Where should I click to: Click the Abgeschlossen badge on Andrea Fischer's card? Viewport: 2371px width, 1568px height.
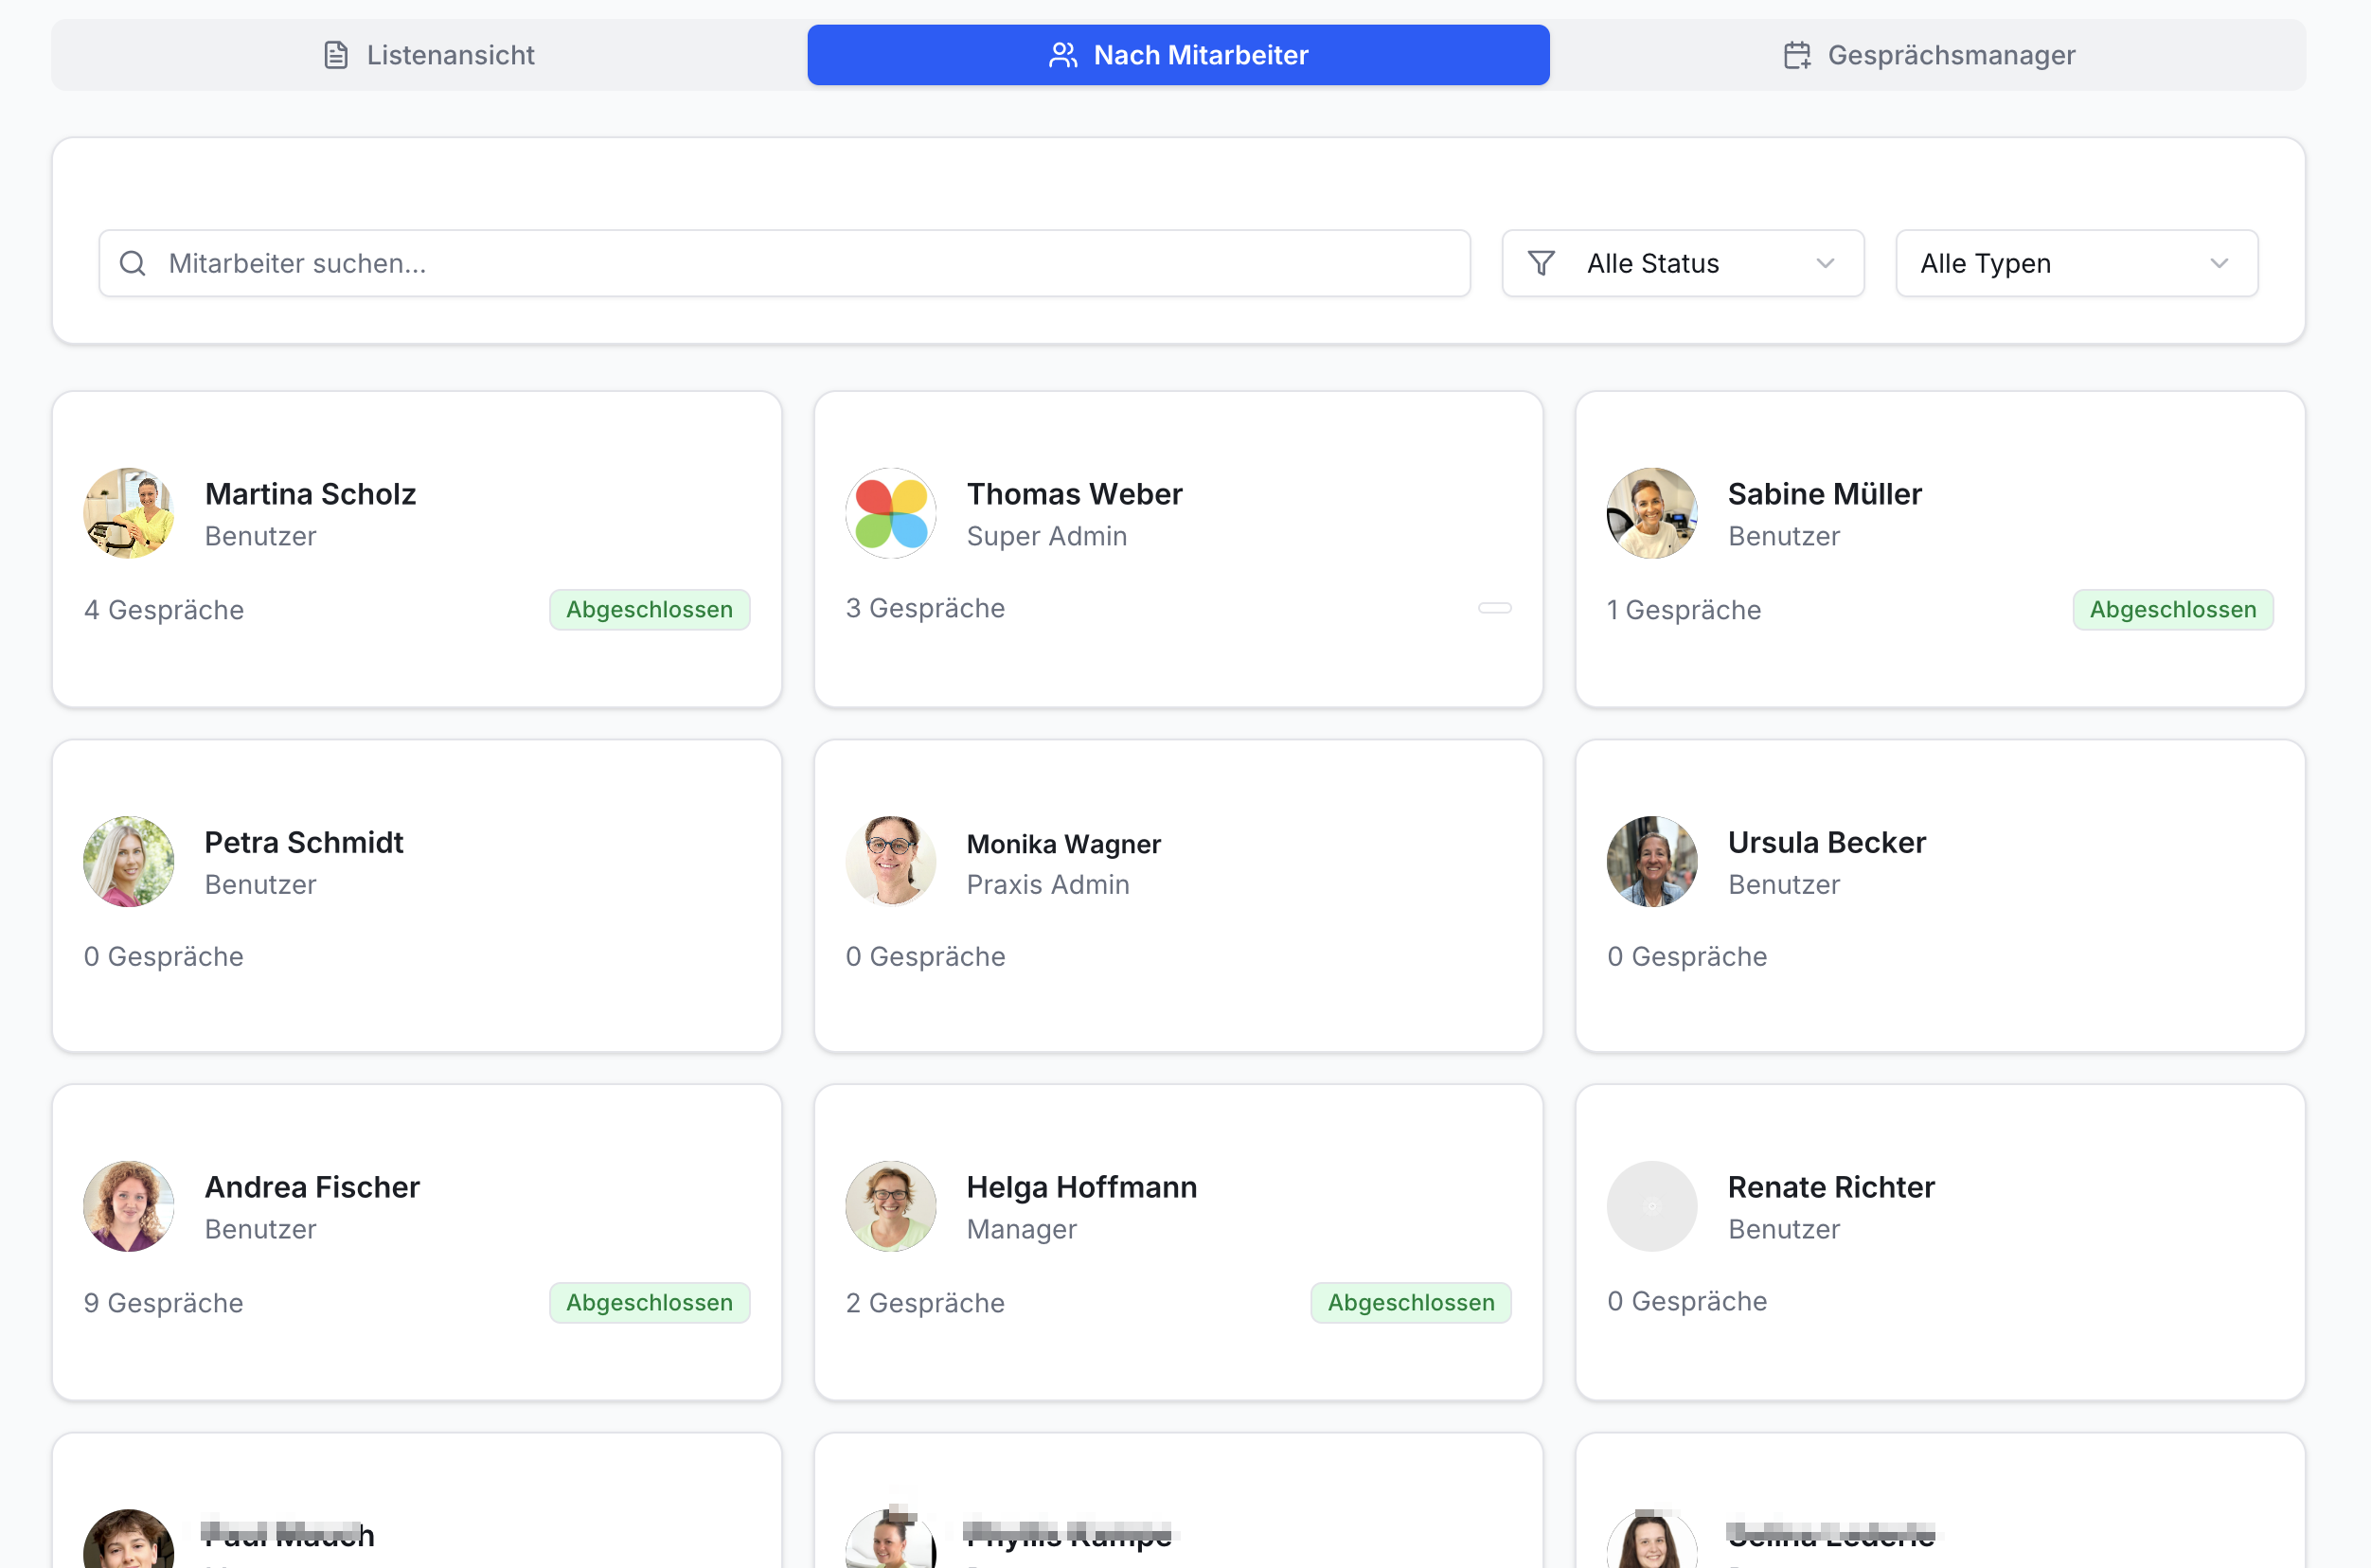649,1303
